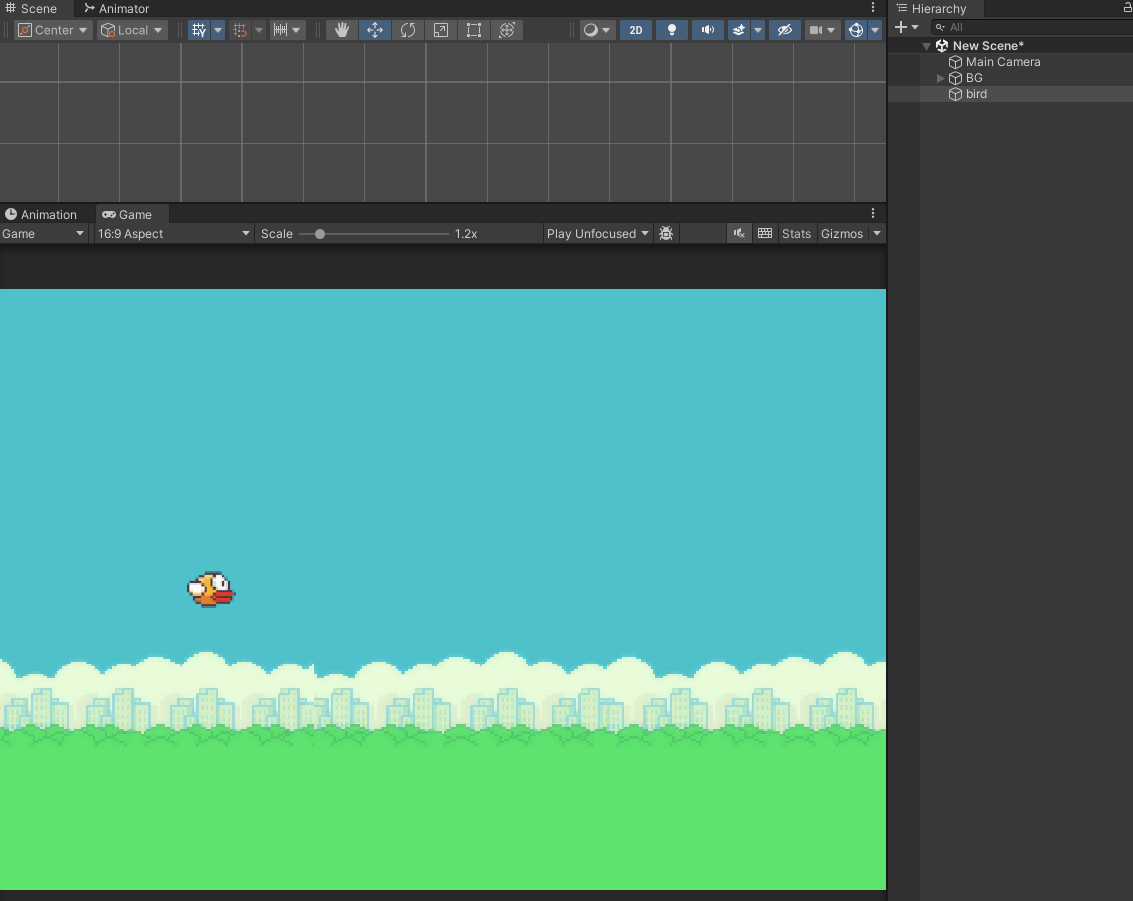Toggle Frame Debugger bug icon
This screenshot has height=901, width=1133.
(666, 233)
